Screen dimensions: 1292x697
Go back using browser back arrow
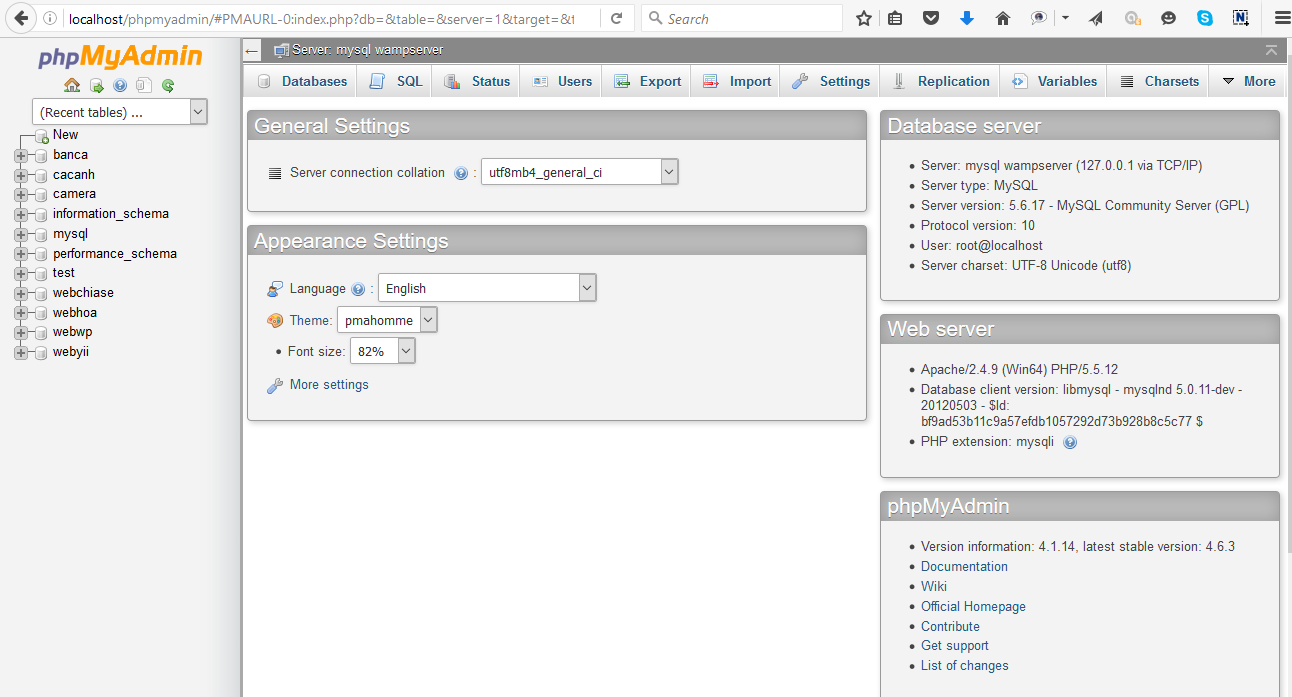20,18
